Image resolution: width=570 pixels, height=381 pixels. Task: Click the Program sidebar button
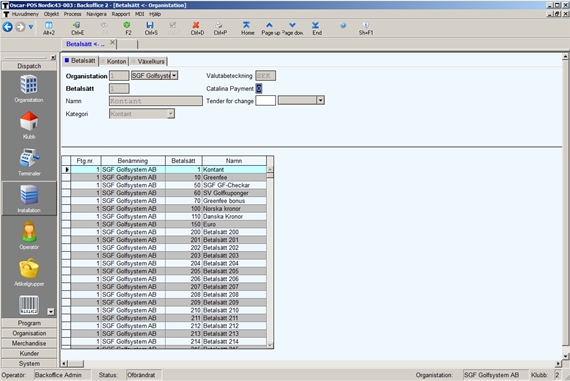tap(29, 323)
